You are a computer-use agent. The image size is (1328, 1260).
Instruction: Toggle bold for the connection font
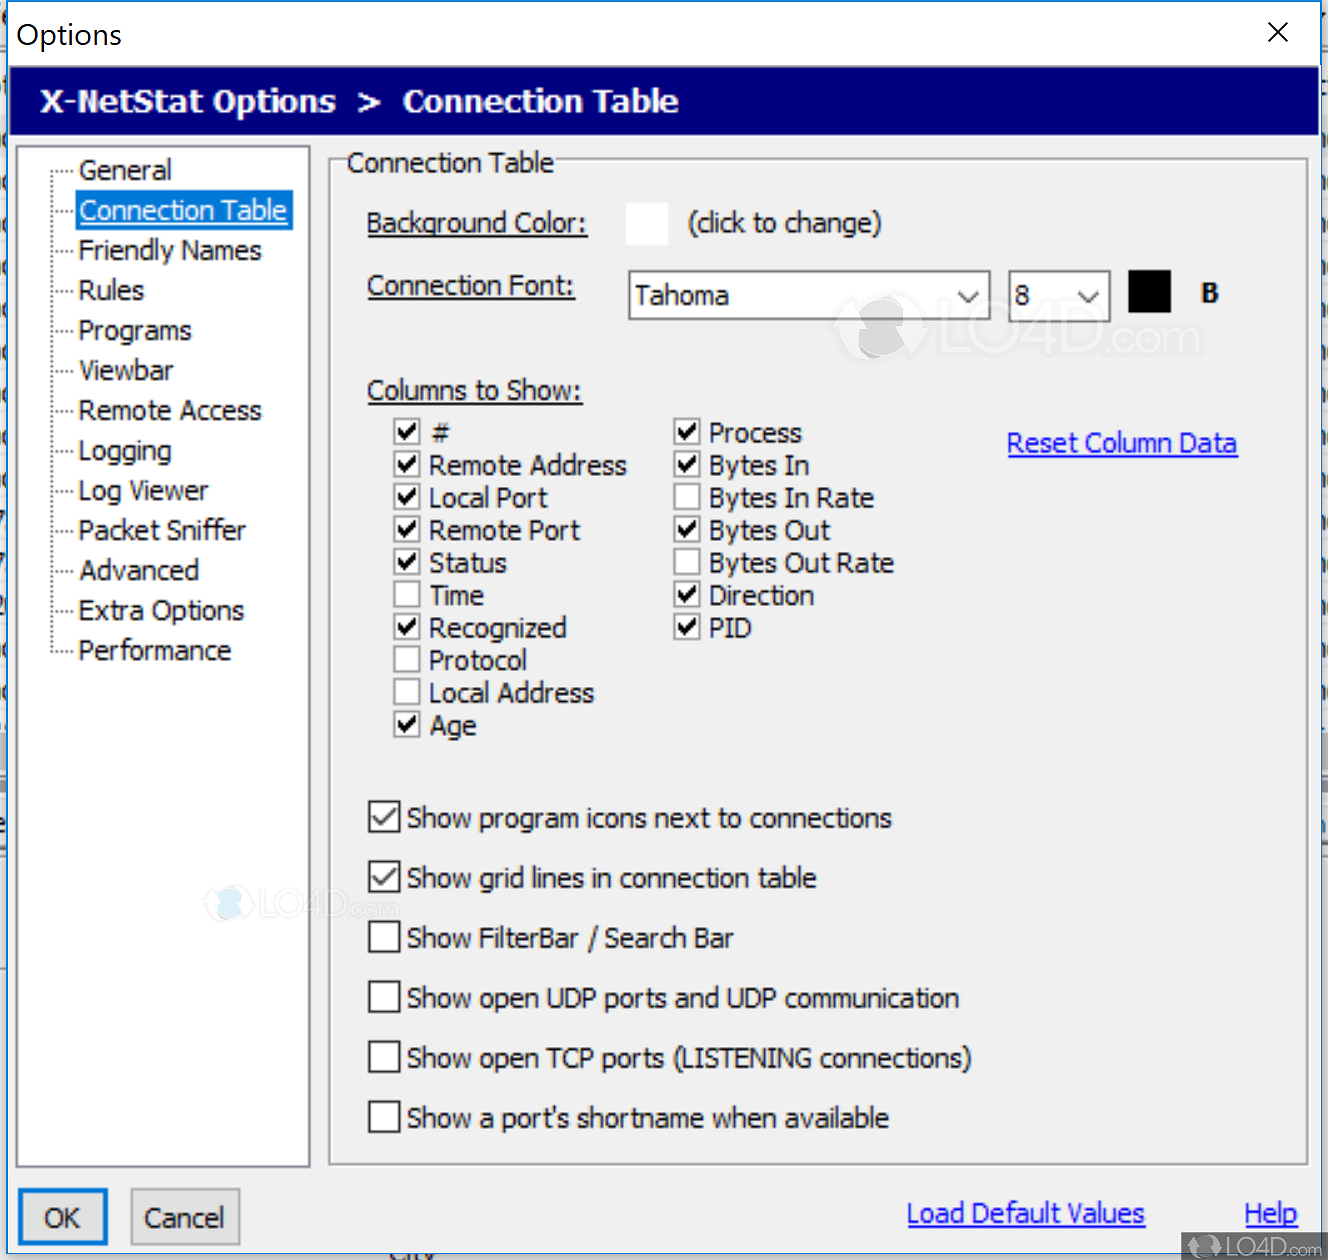[x=1209, y=292]
